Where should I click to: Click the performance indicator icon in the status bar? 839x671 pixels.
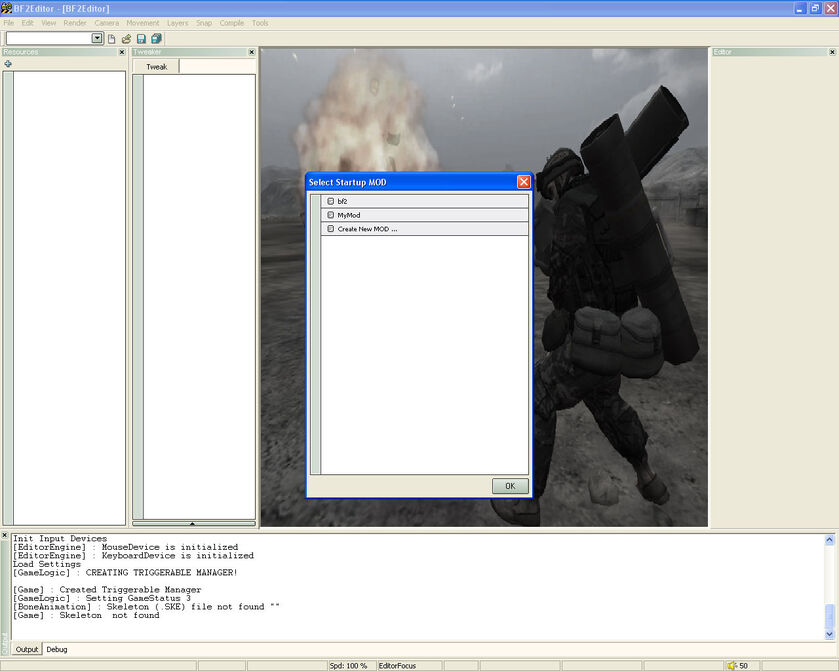[730, 664]
